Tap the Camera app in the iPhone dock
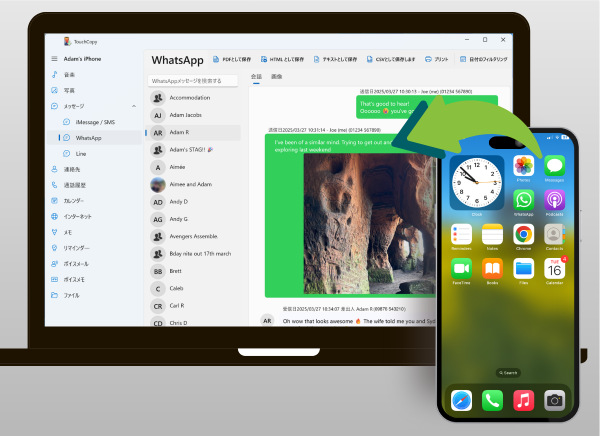The height and width of the screenshot is (436, 600). click(x=554, y=400)
